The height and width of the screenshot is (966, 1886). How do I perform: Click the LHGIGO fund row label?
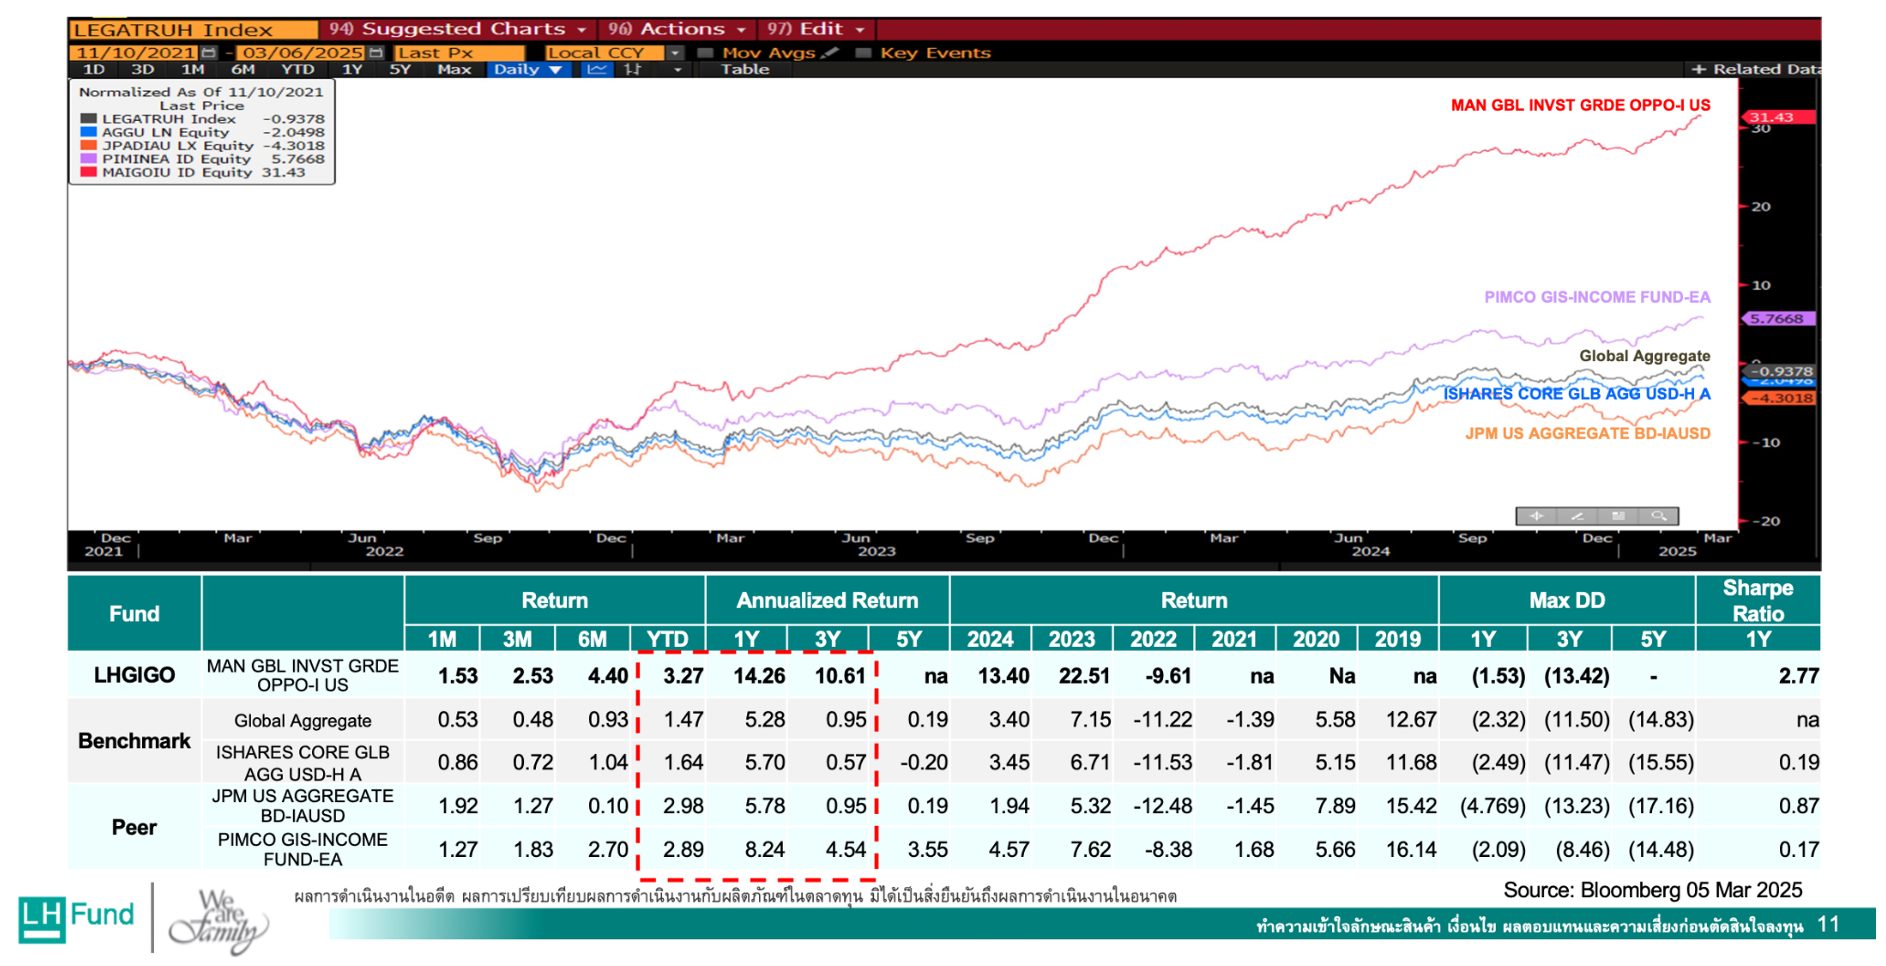134,676
